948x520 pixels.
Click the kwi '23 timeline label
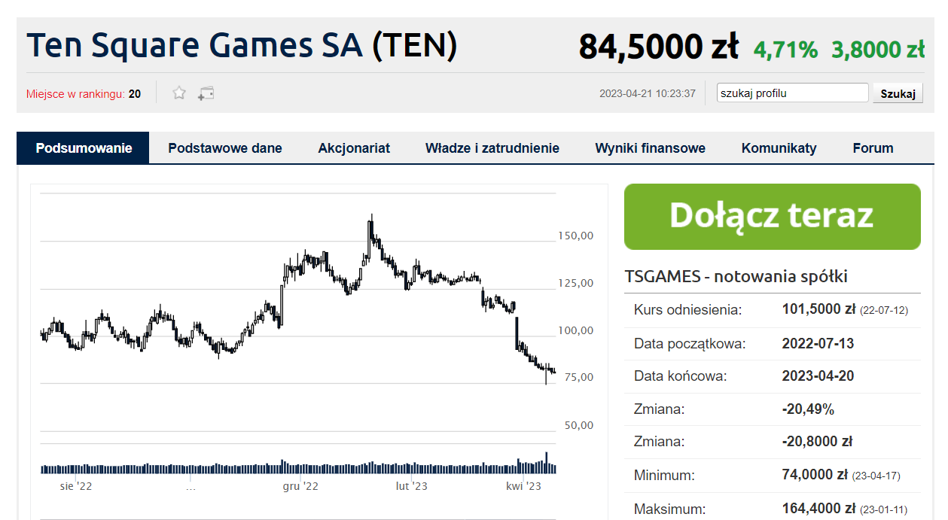[x=524, y=486]
